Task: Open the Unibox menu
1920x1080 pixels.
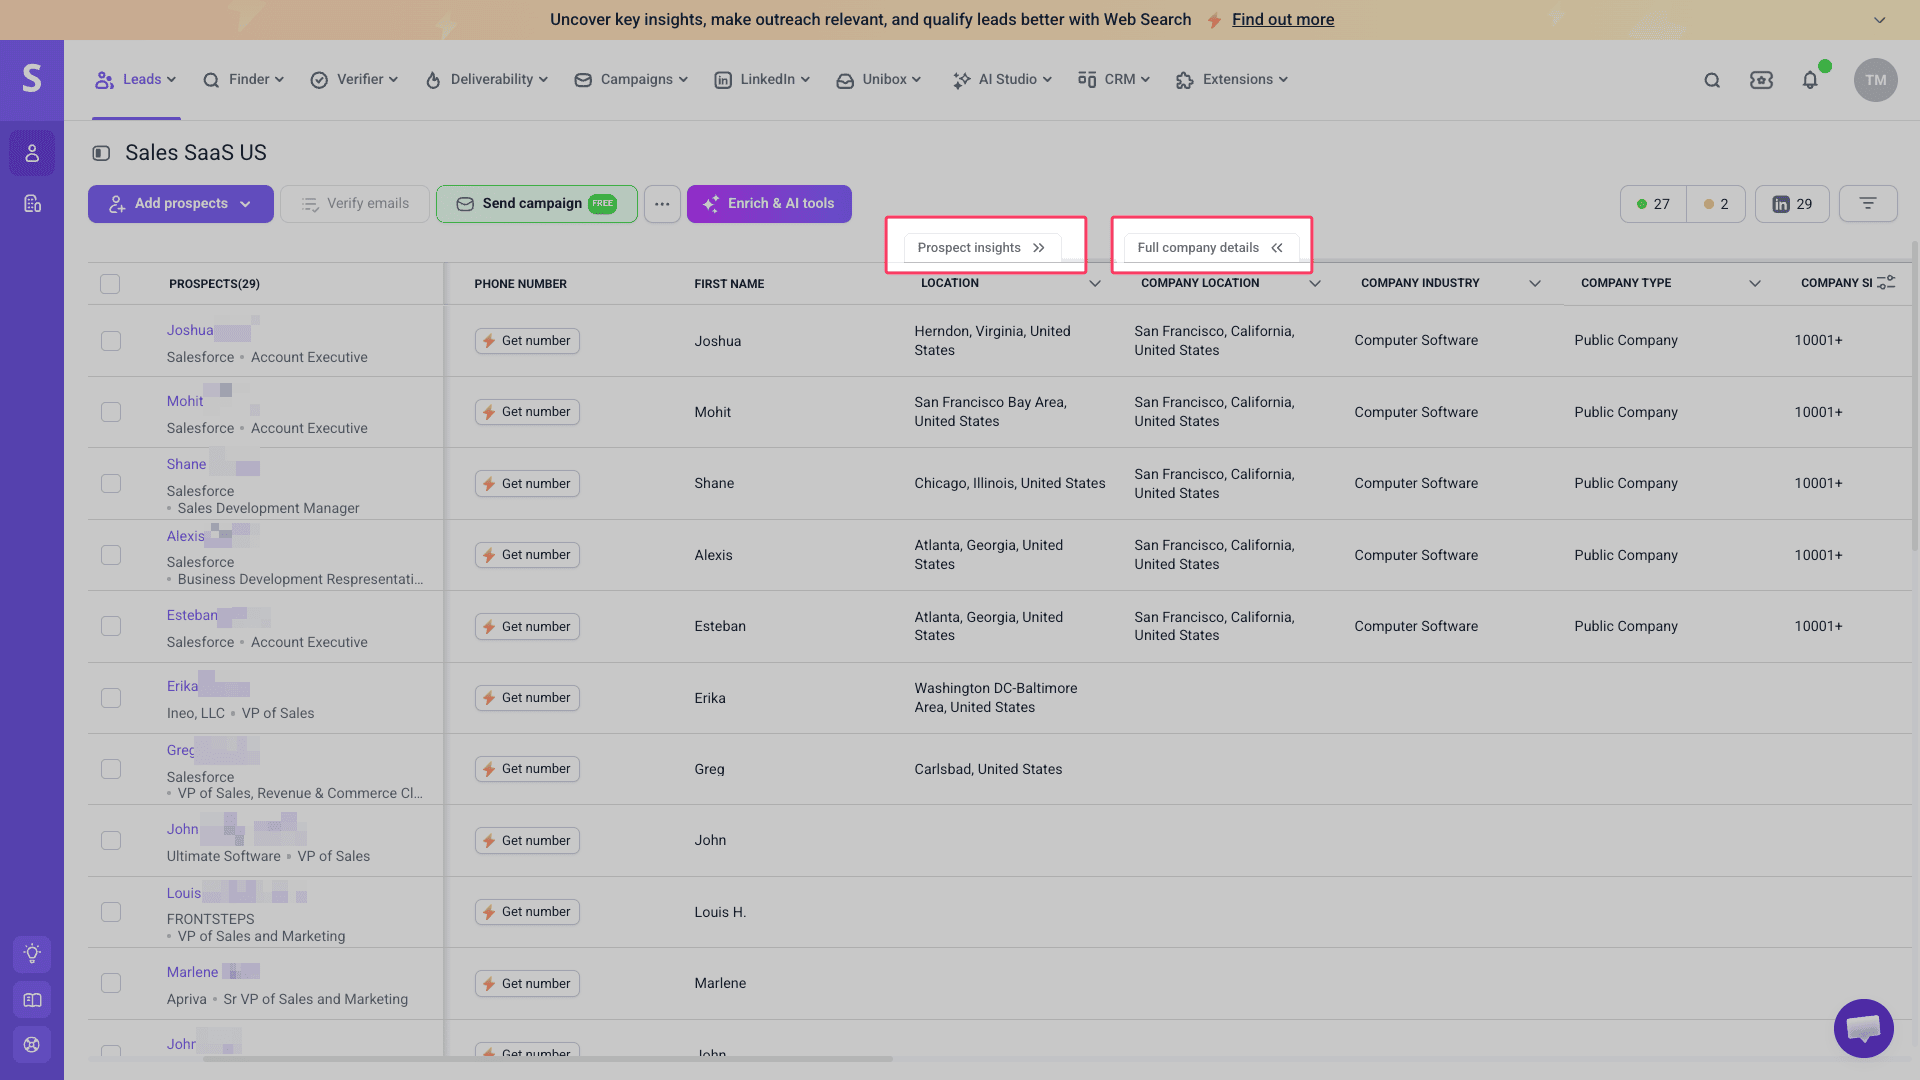Action: tap(879, 80)
